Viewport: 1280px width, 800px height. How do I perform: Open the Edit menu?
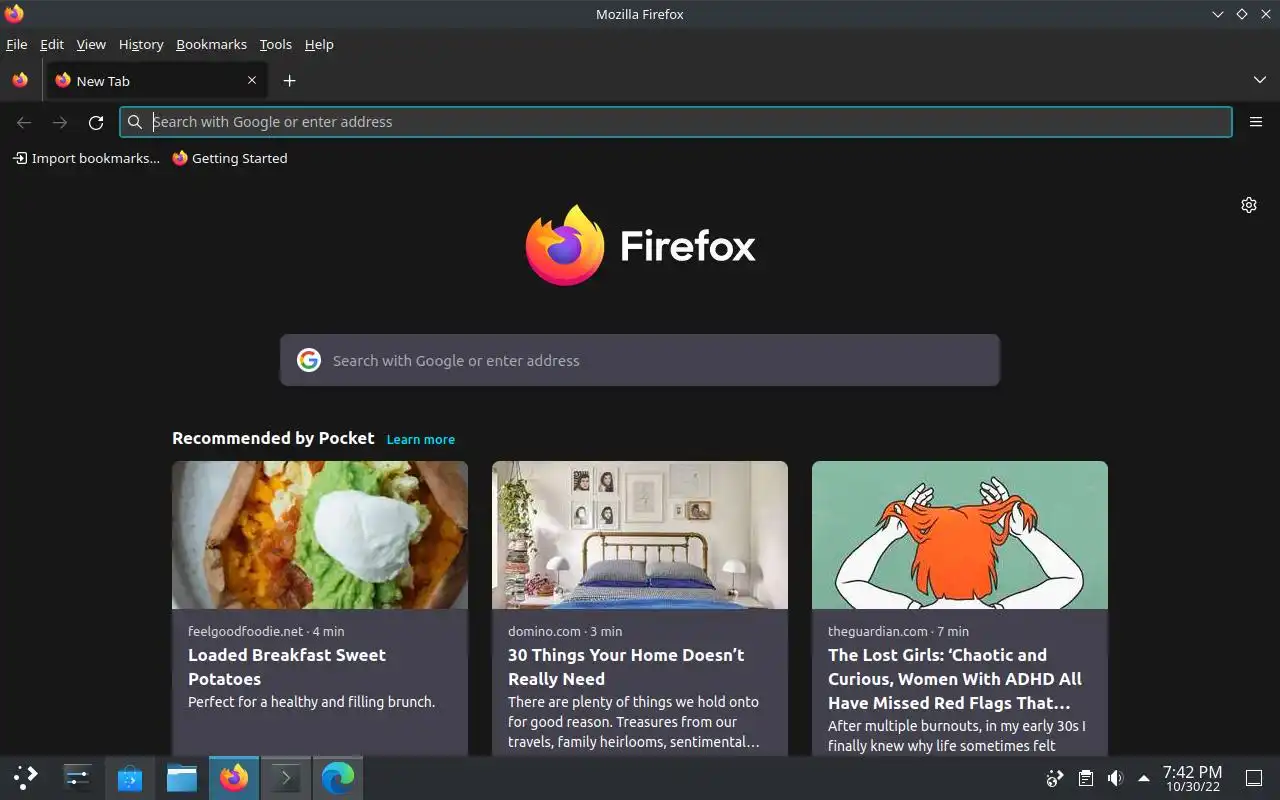pos(52,44)
